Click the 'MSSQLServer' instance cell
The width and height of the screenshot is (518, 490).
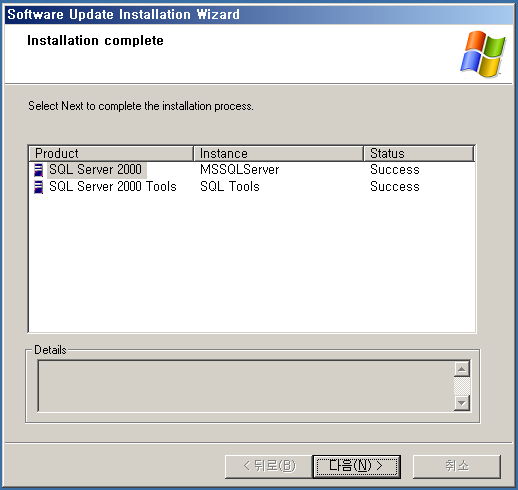point(240,170)
